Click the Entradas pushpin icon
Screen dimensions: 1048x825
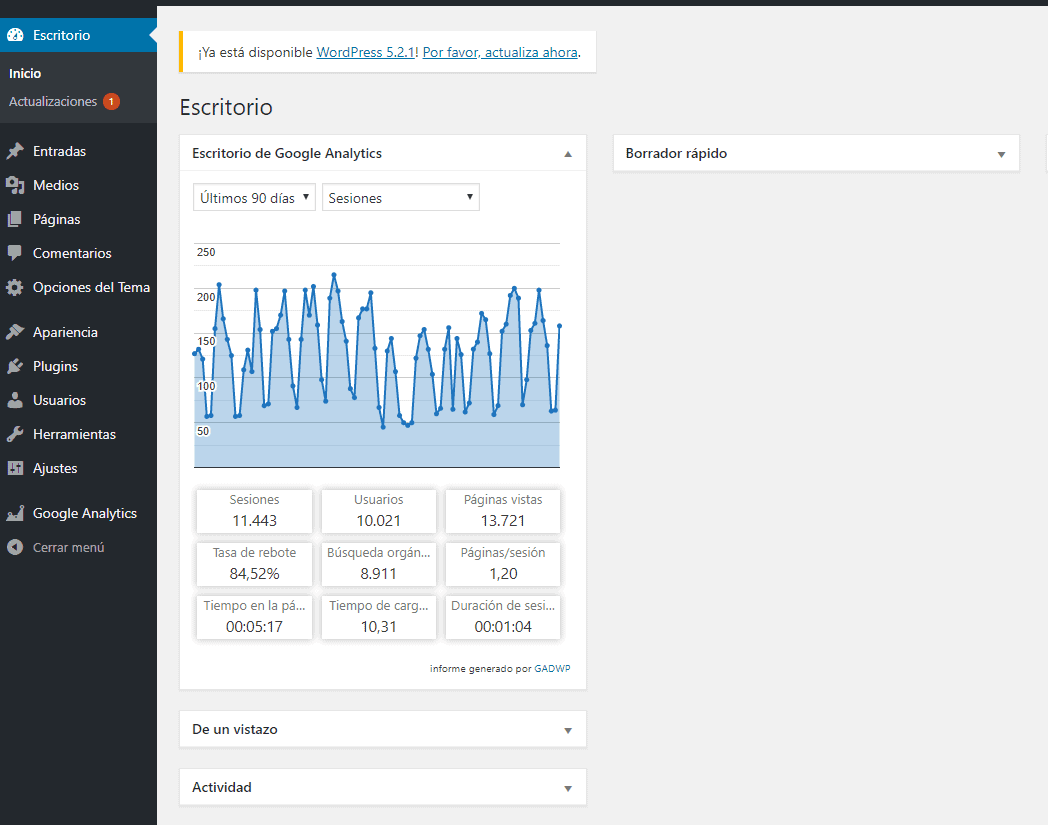point(15,152)
